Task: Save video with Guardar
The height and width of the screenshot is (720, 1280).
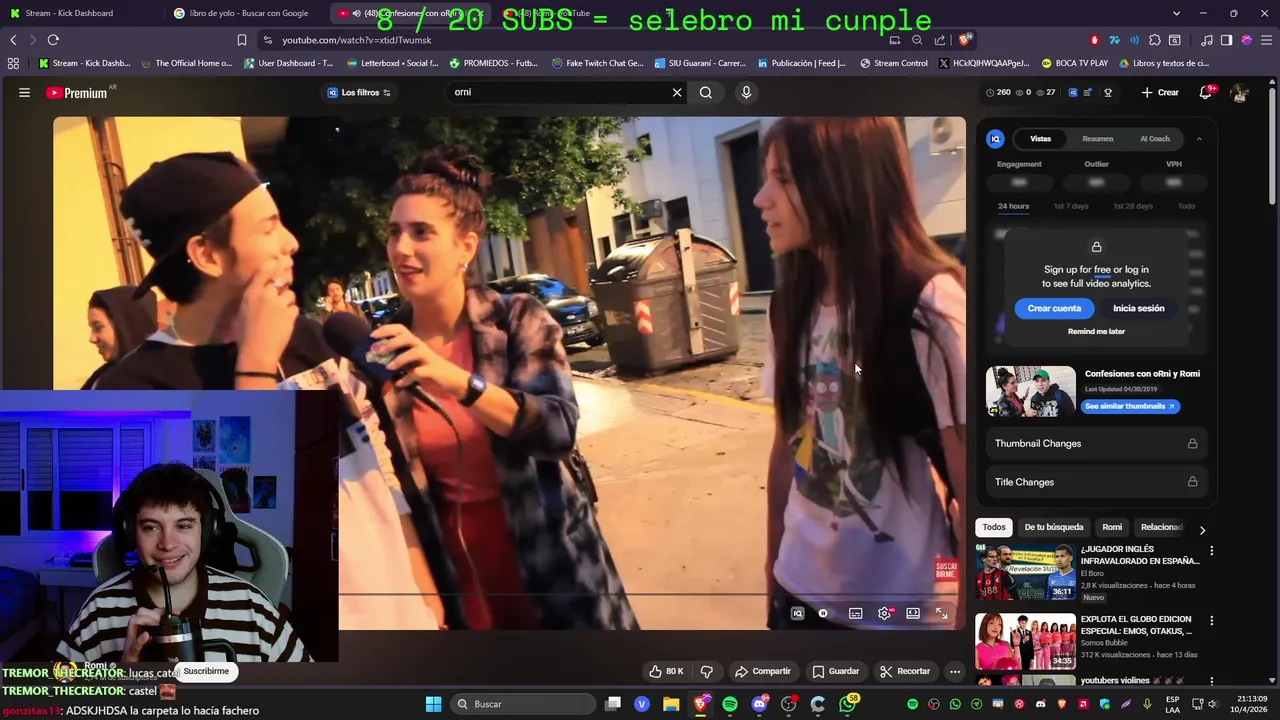Action: (836, 671)
